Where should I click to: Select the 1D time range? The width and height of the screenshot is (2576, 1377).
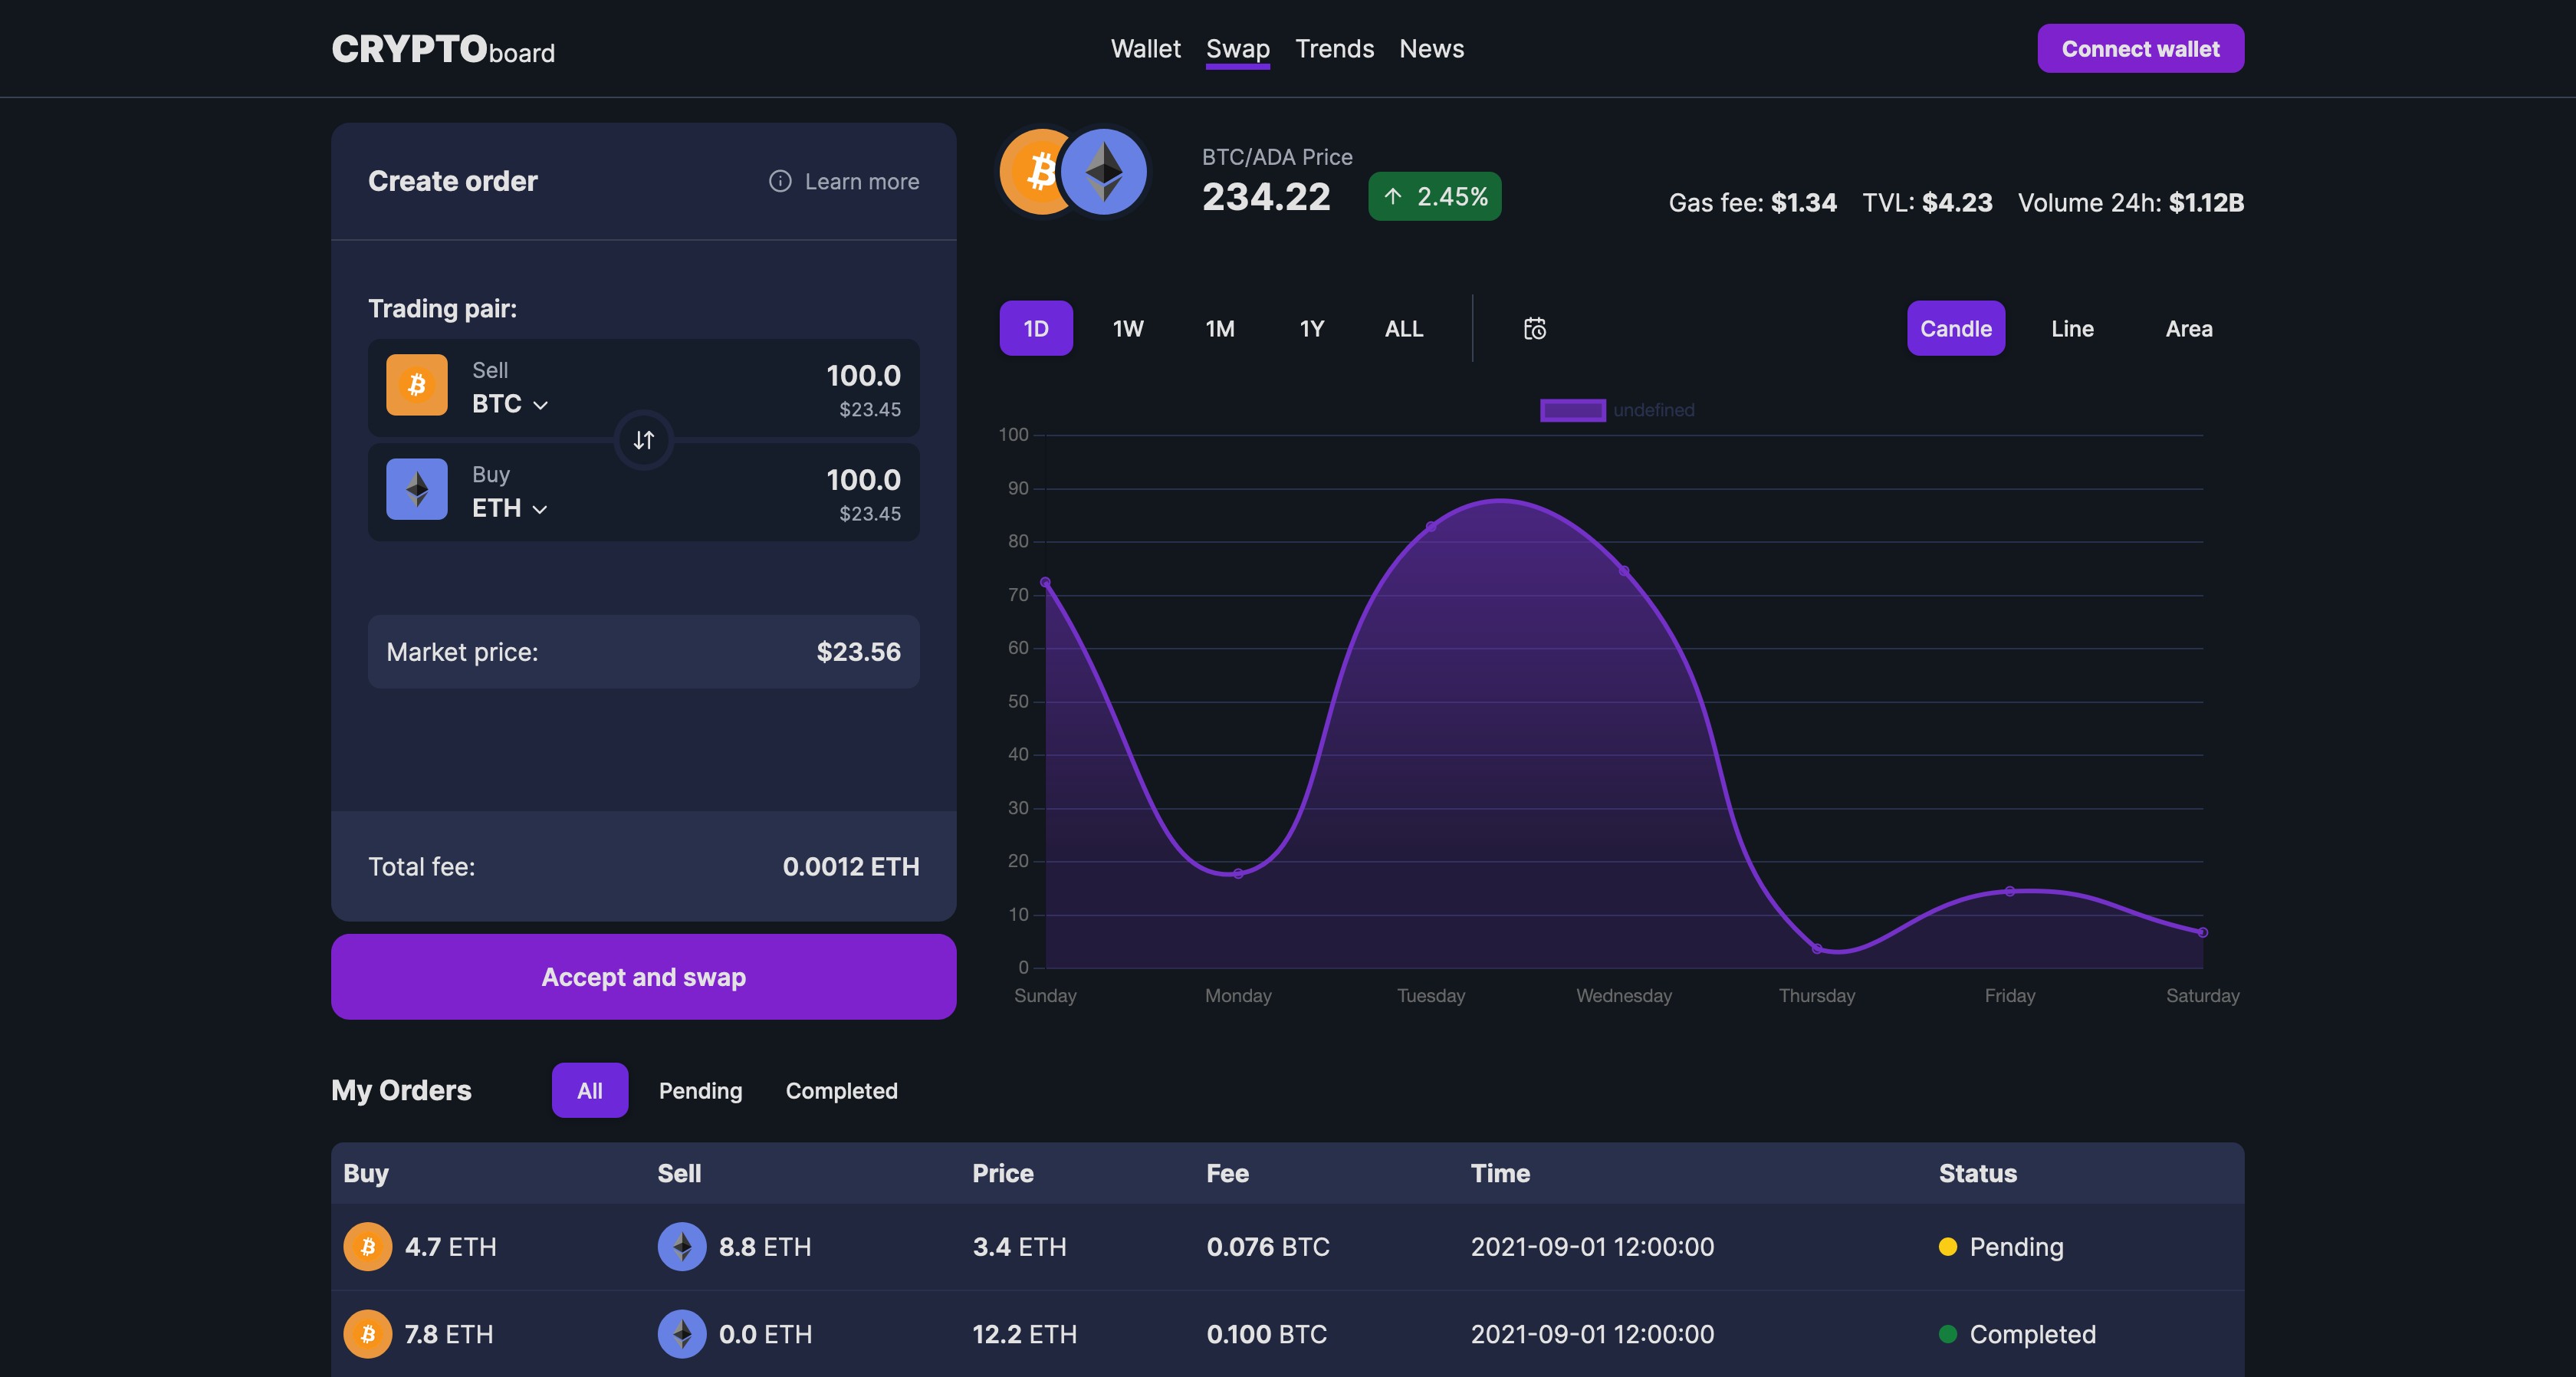[1036, 329]
